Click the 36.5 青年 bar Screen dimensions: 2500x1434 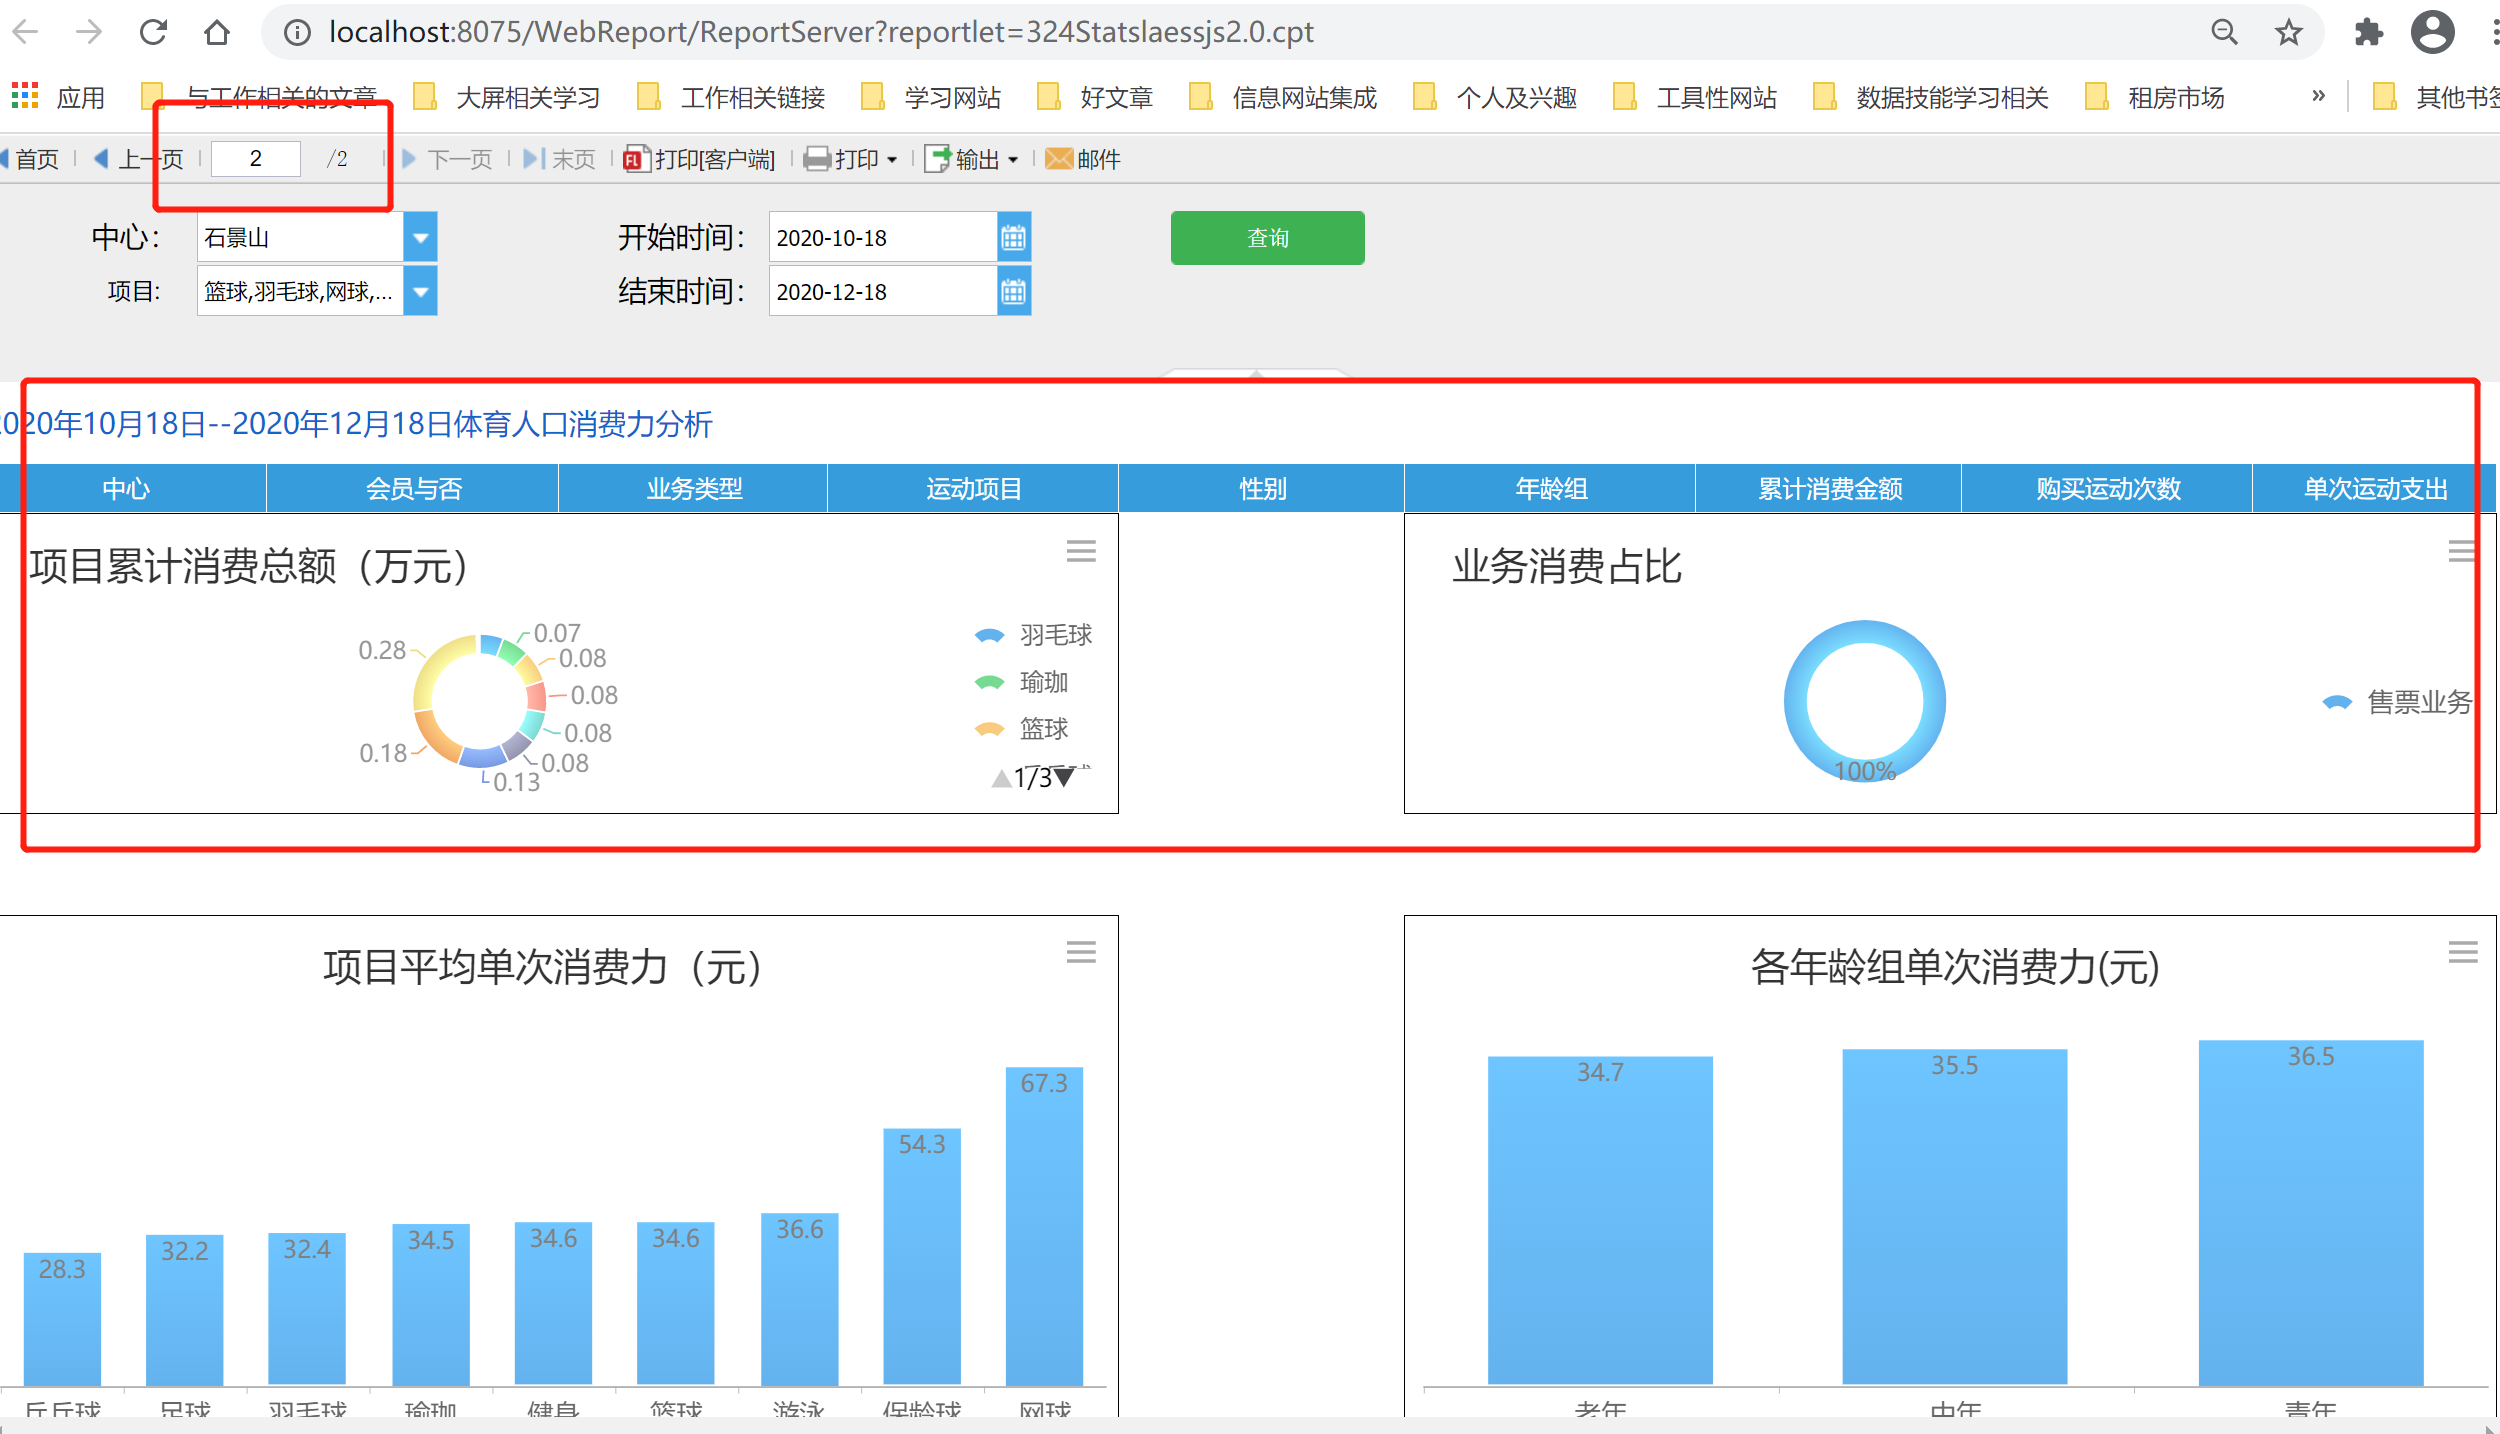point(2311,1212)
